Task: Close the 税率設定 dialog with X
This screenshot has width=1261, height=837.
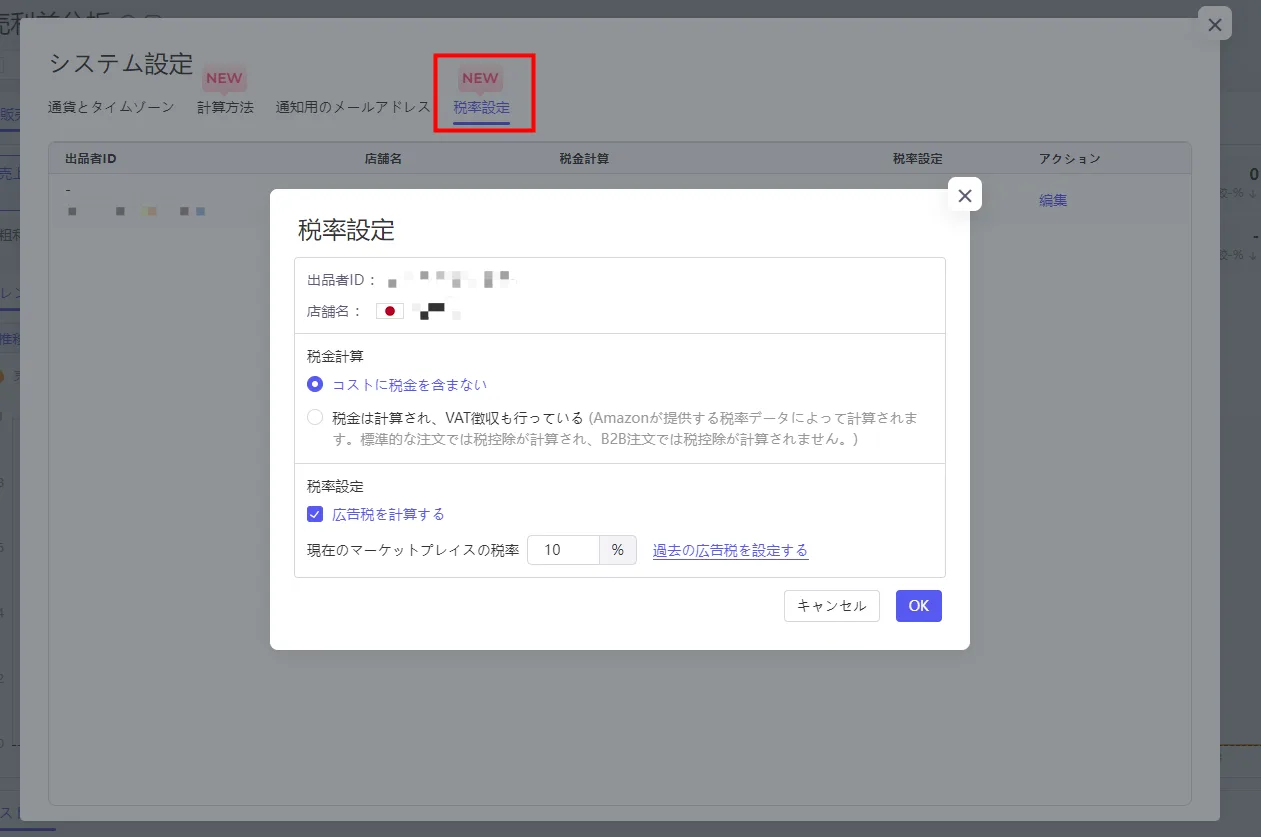Action: [965, 195]
